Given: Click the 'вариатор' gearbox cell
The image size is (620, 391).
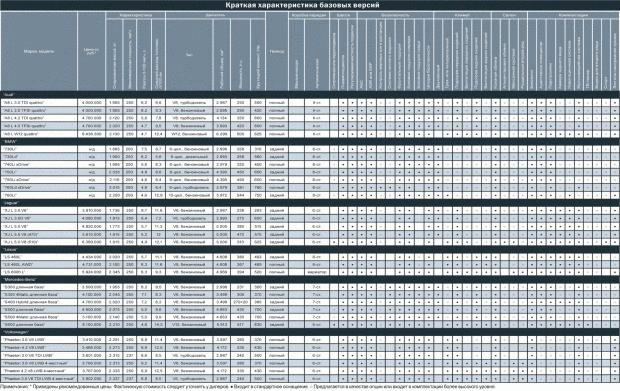Looking at the screenshot, I should [316, 272].
